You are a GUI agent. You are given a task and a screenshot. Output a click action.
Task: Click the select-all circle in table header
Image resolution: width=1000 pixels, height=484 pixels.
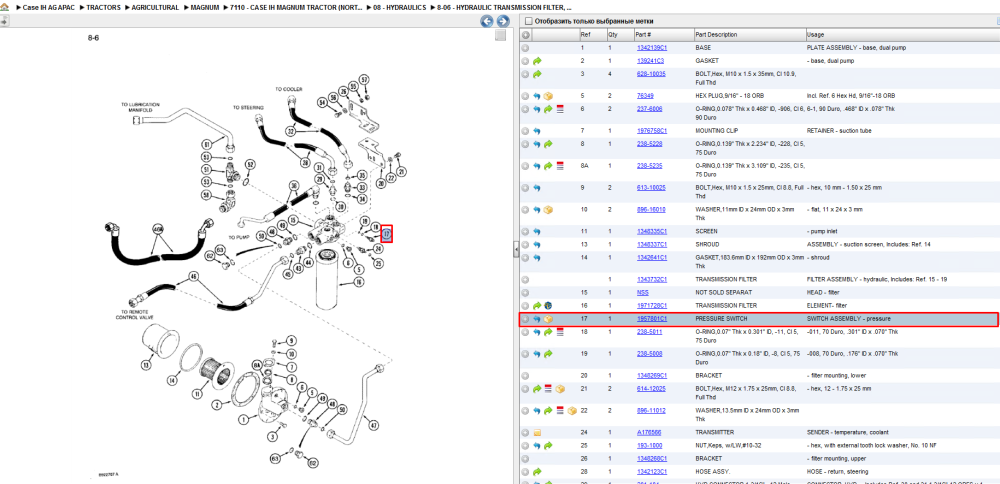526,34
